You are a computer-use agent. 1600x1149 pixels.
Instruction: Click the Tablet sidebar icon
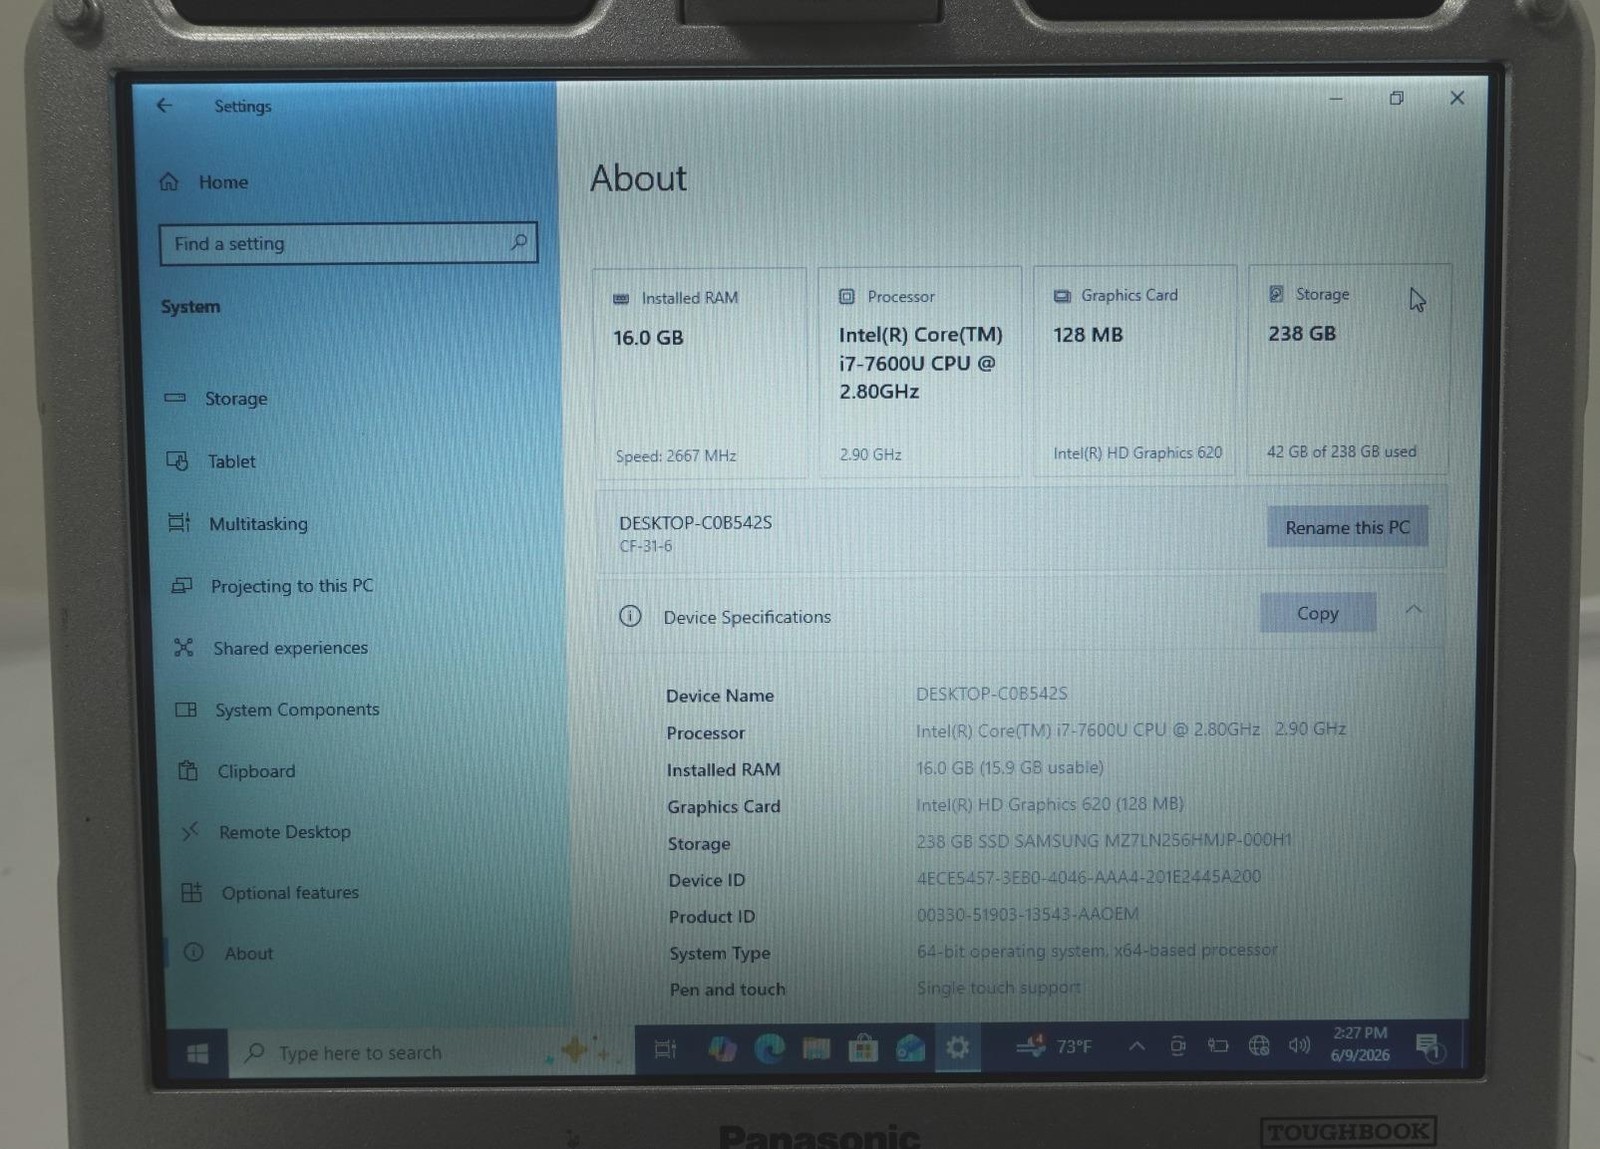coord(177,460)
